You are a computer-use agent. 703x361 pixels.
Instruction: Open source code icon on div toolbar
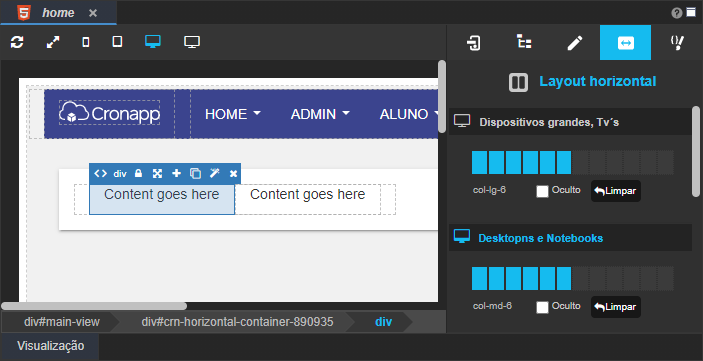click(100, 174)
